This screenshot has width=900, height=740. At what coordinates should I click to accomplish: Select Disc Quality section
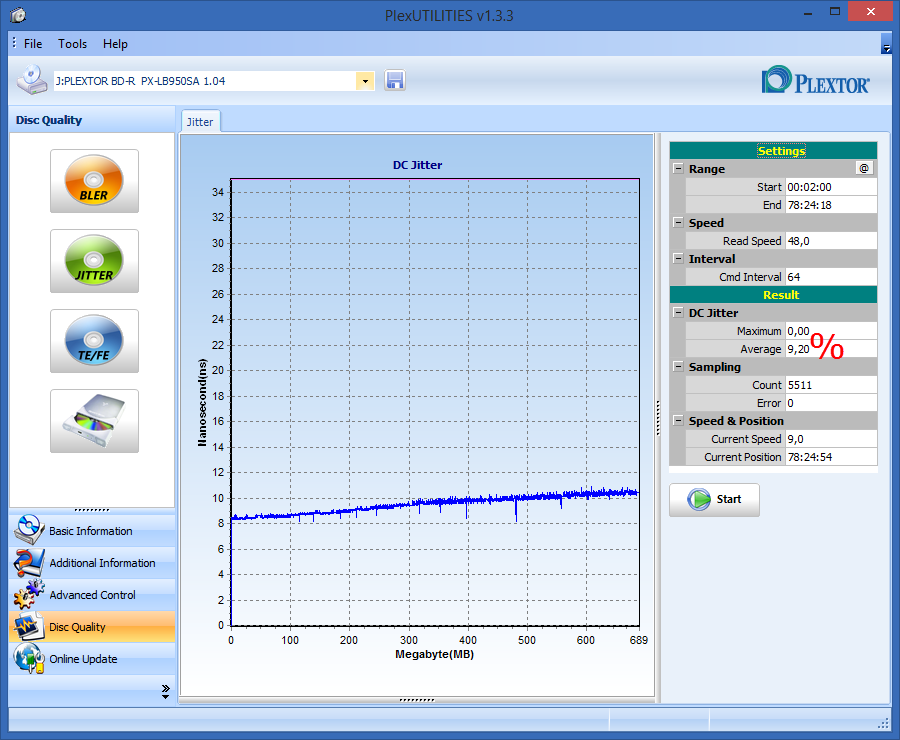pyautogui.click(x=92, y=626)
